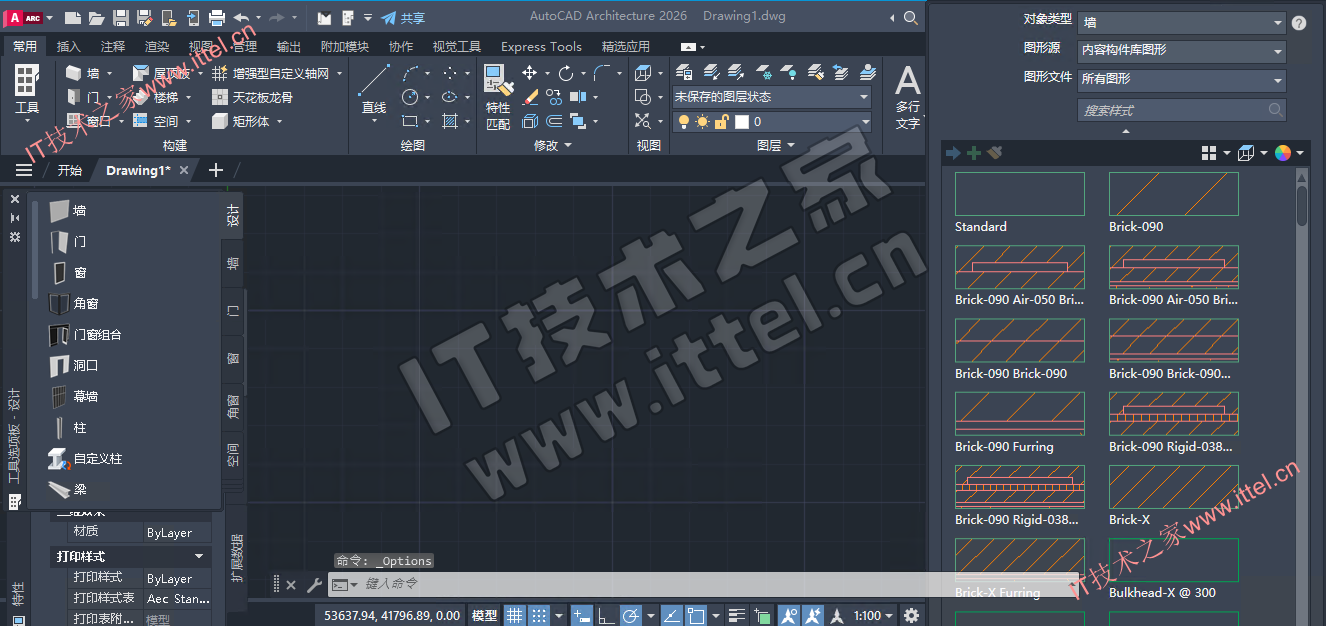The width and height of the screenshot is (1326, 626).
Task: Select the Move tool in the Modify panel
Action: (x=530, y=73)
